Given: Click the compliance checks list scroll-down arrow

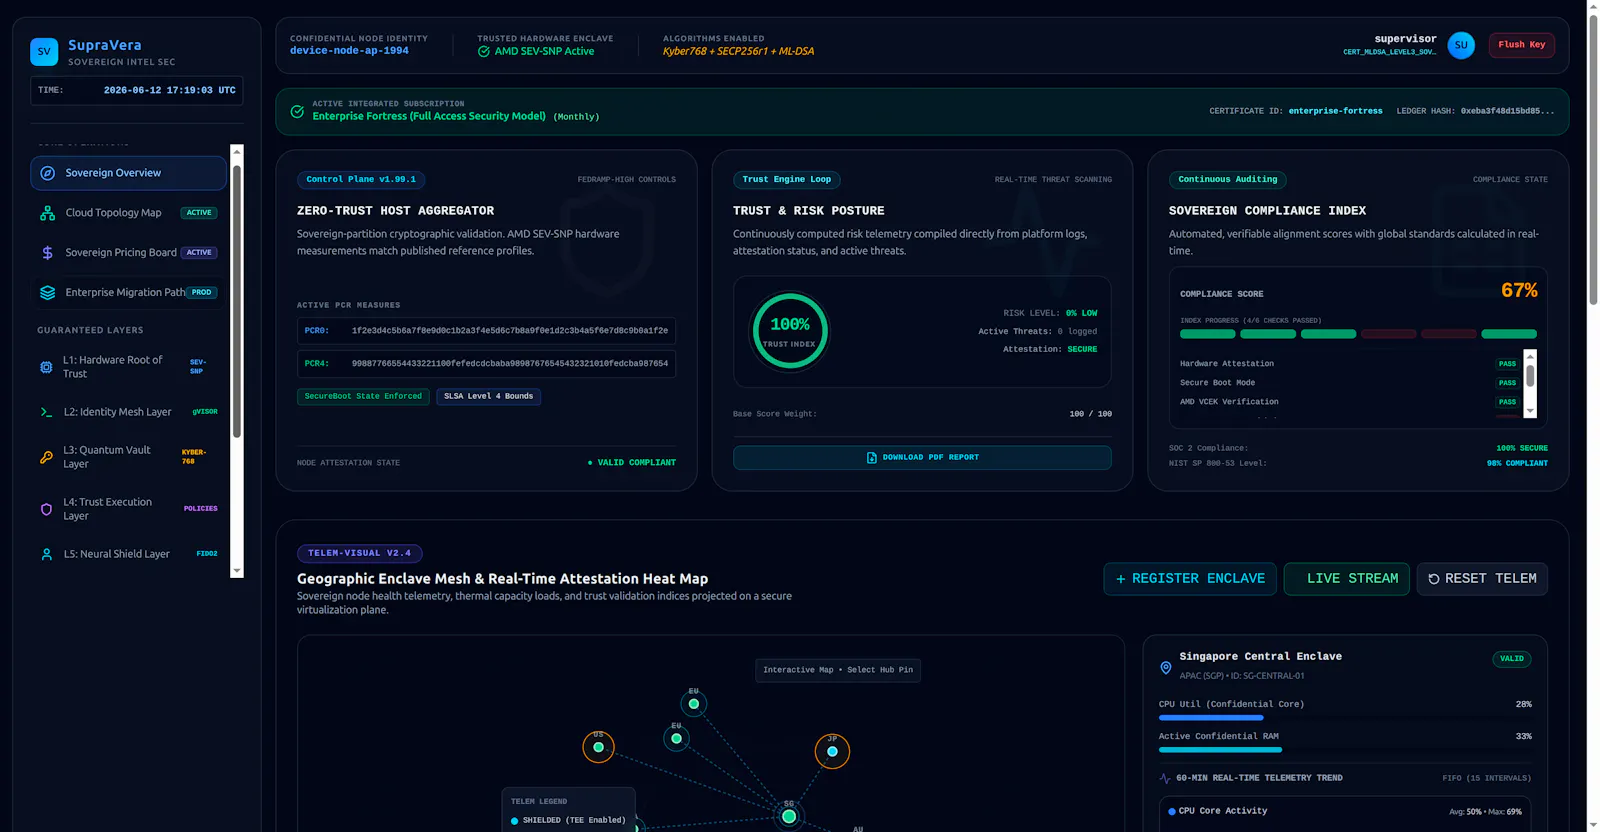Looking at the screenshot, I should (x=1530, y=411).
